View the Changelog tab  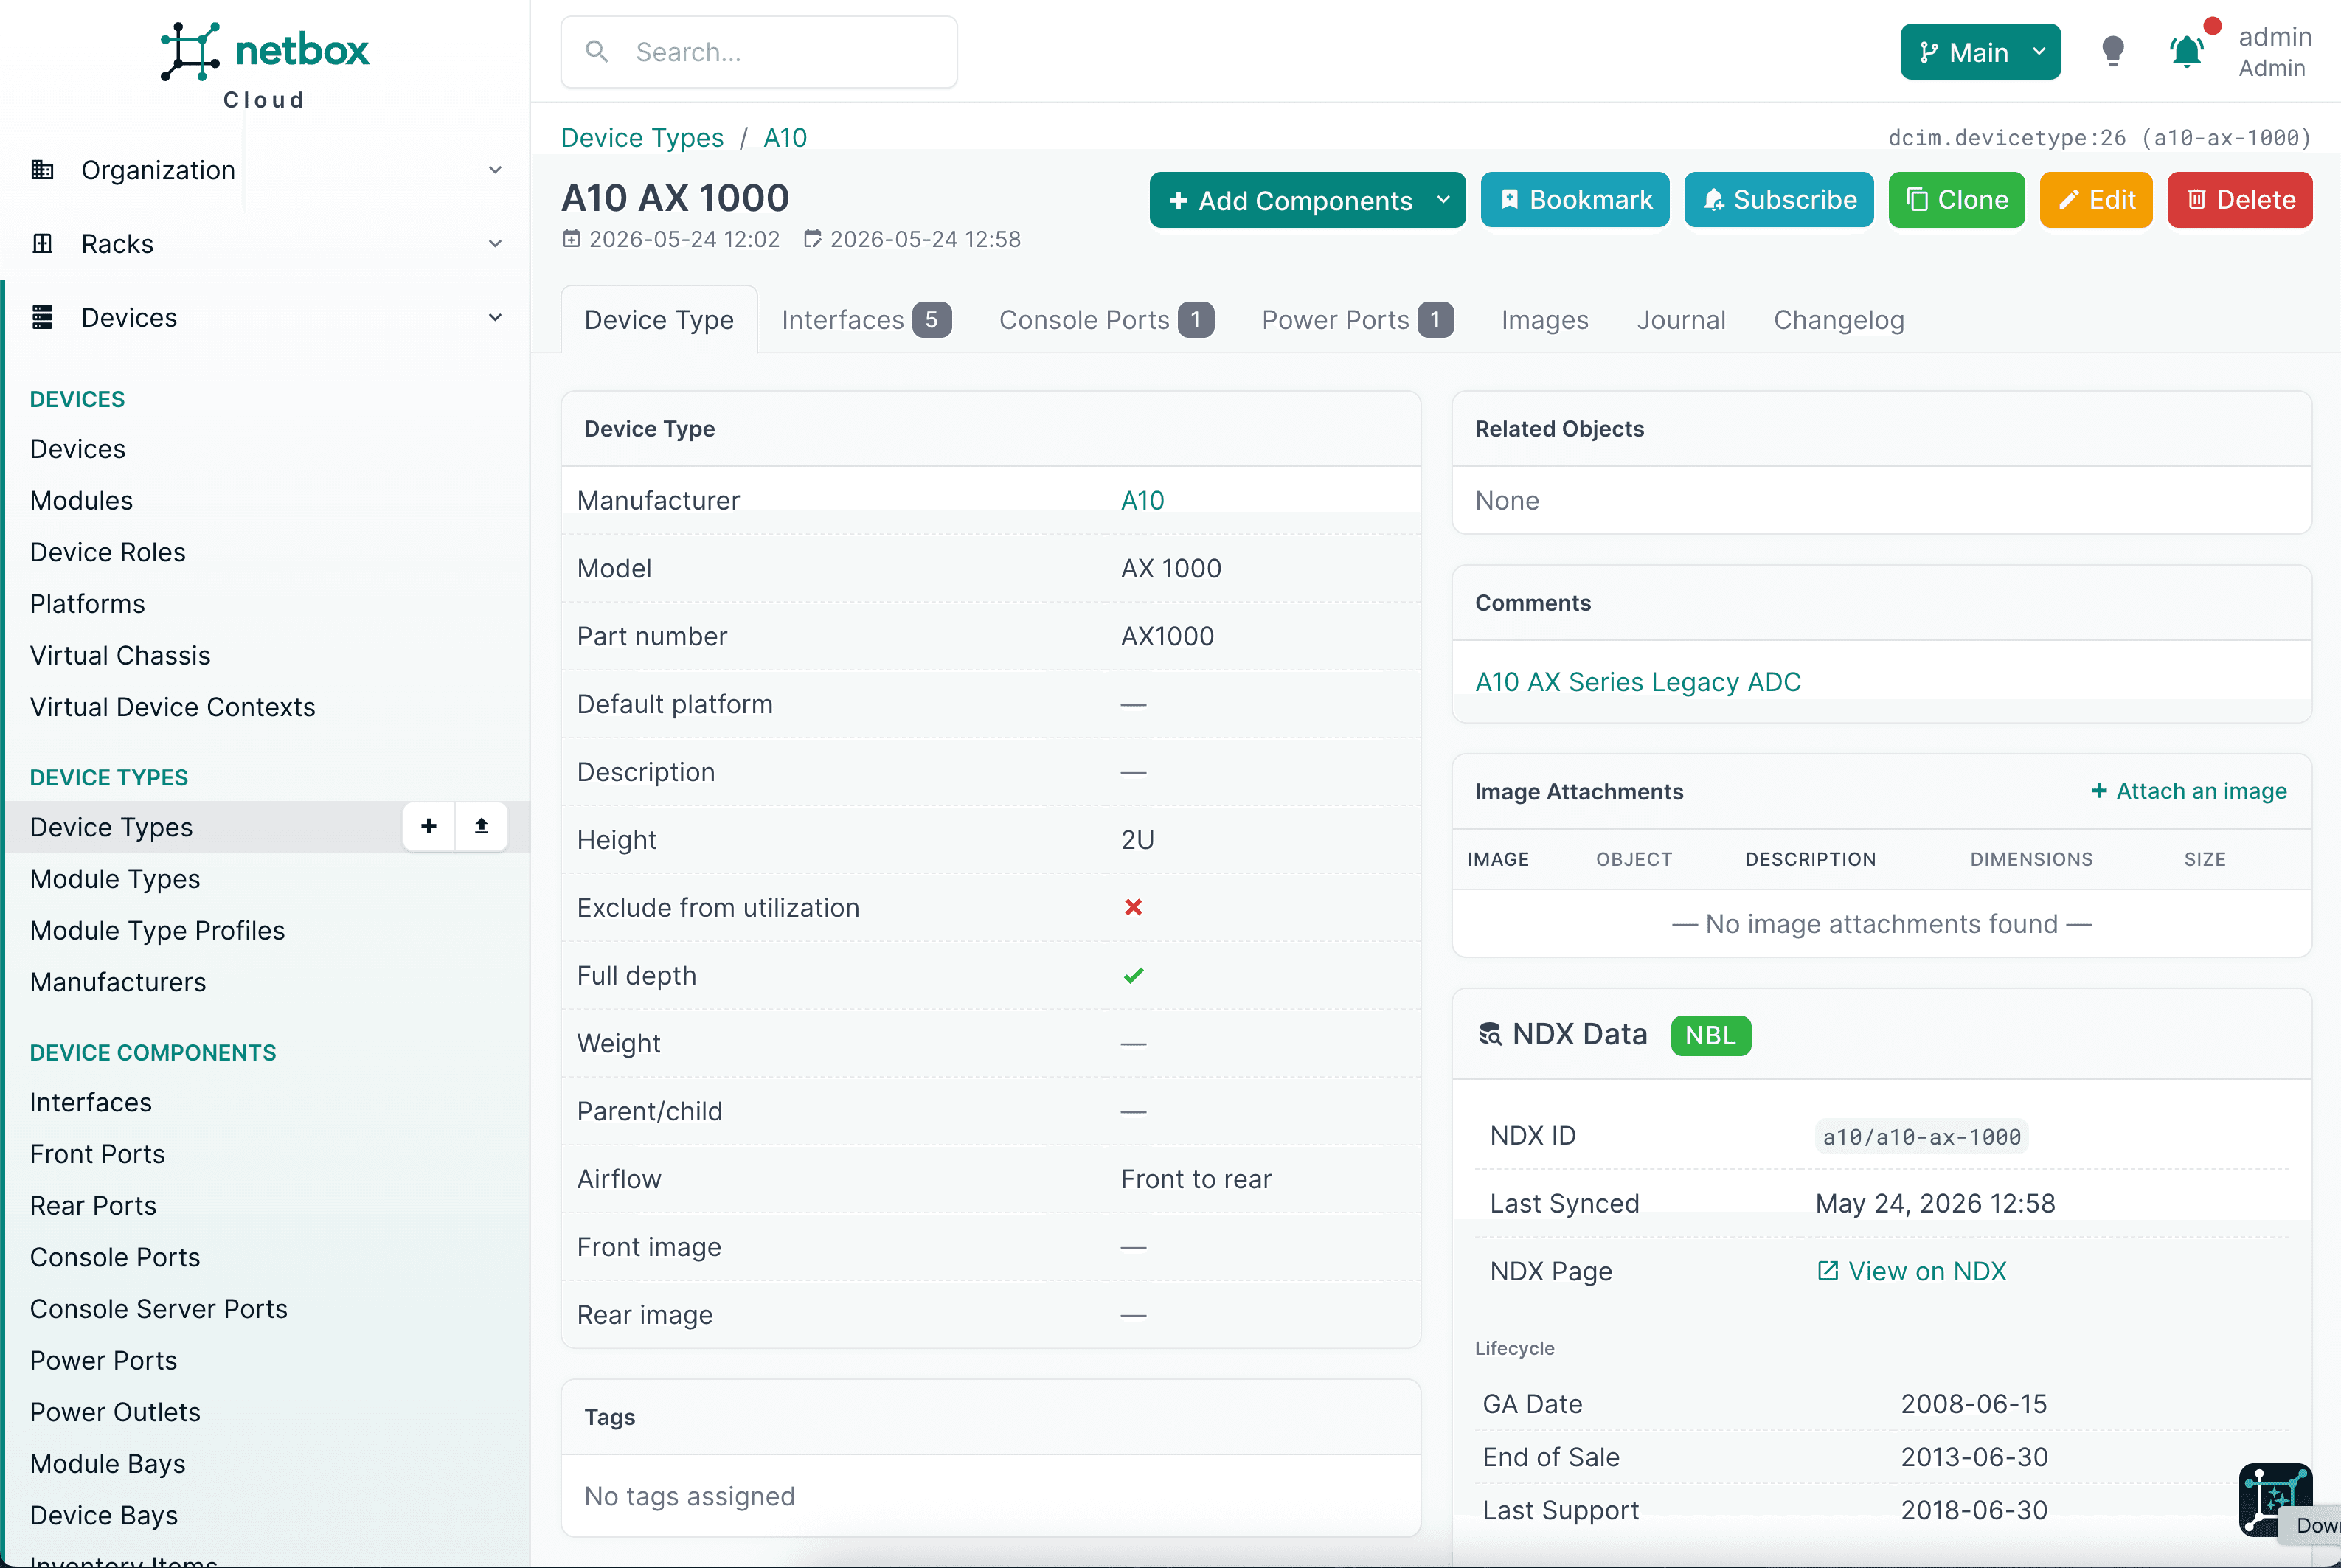1838,320
